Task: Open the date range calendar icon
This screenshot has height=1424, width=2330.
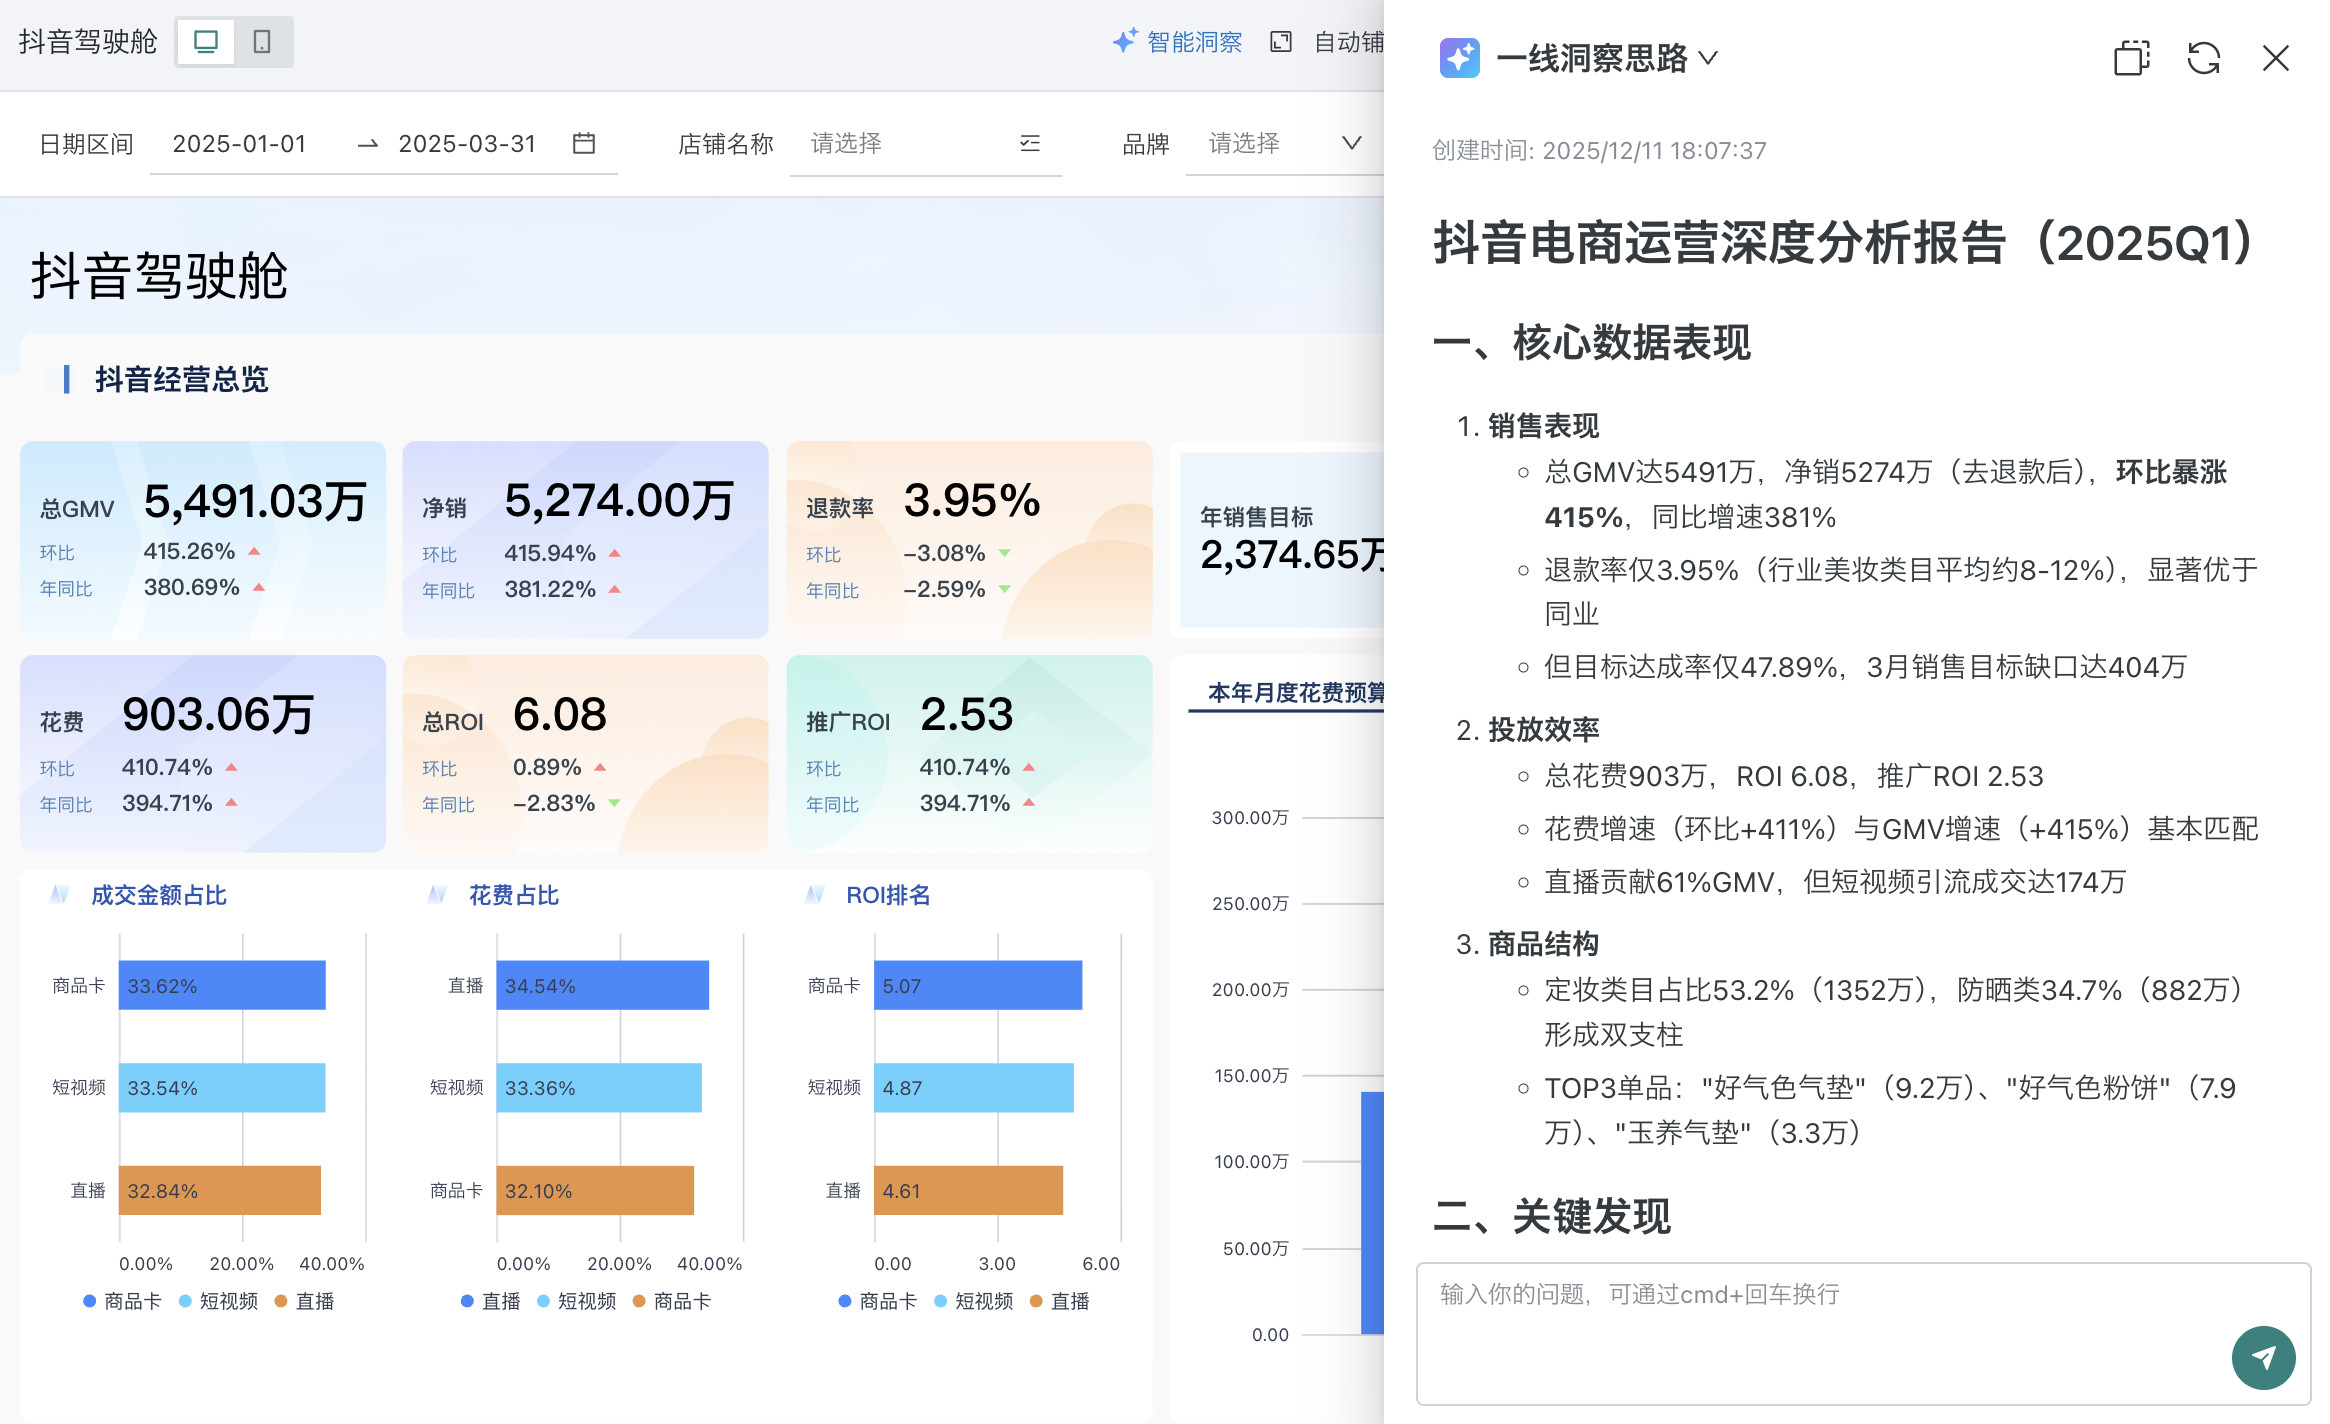Action: (584, 144)
